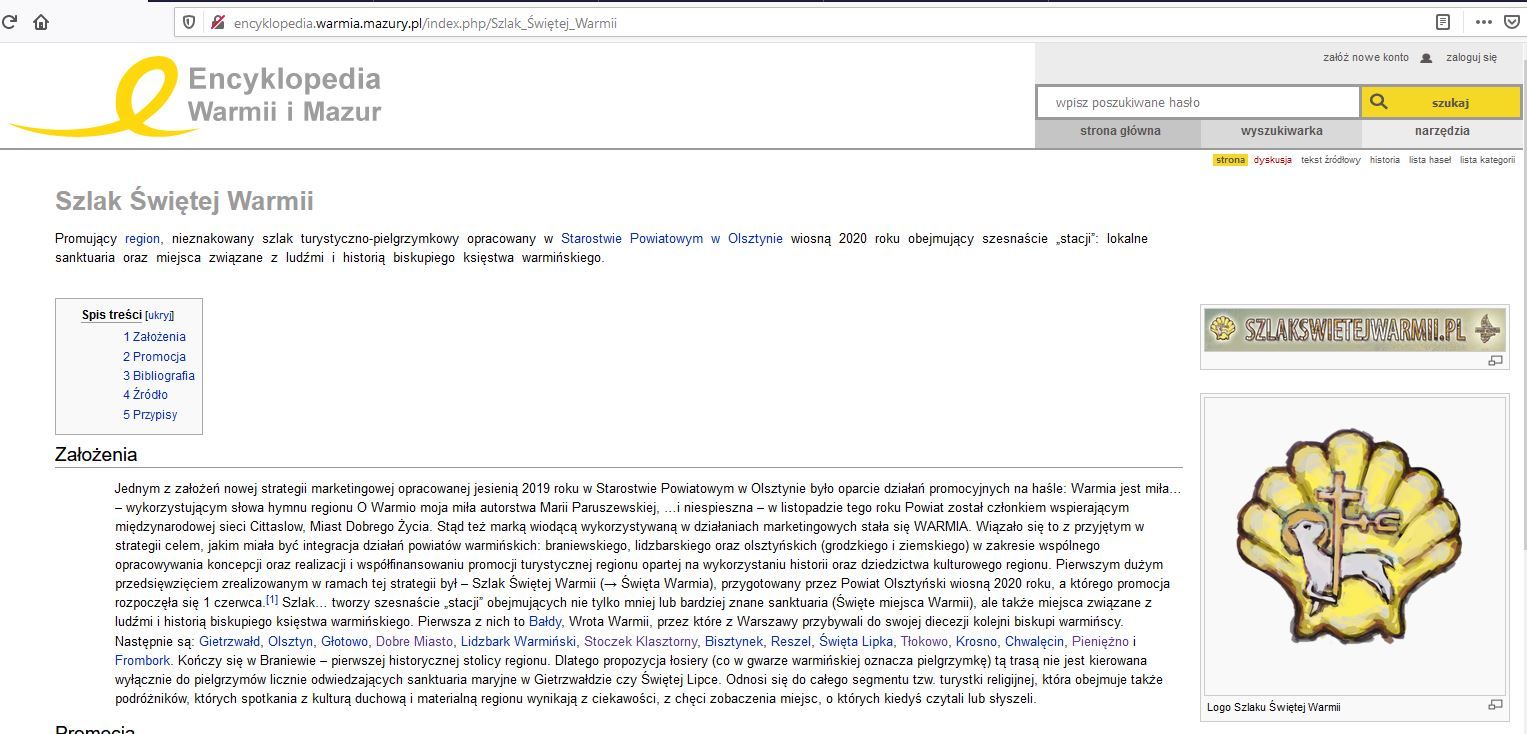The image size is (1527, 734).
Task: Click the browser home icon
Action: coord(41,22)
